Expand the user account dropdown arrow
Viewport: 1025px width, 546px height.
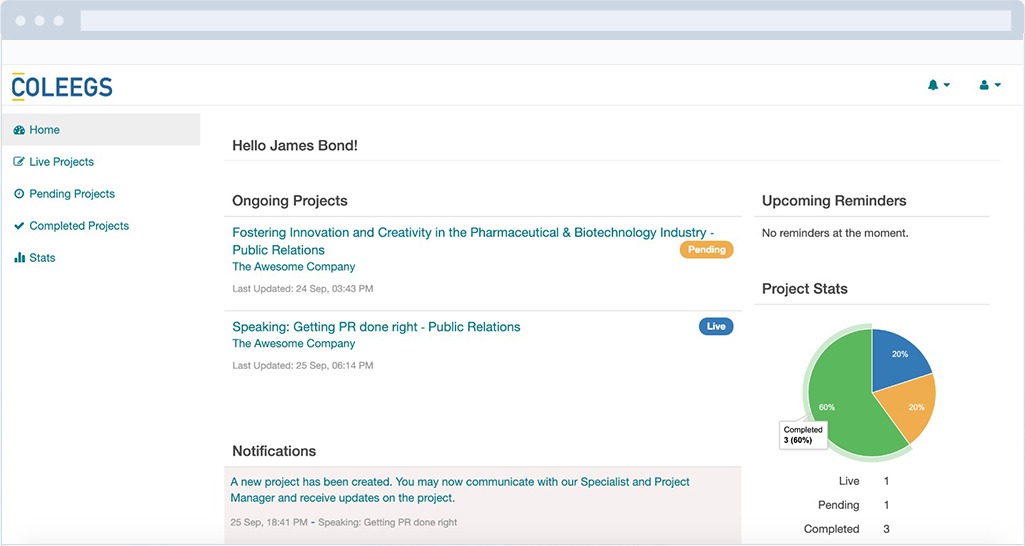[x=997, y=86]
